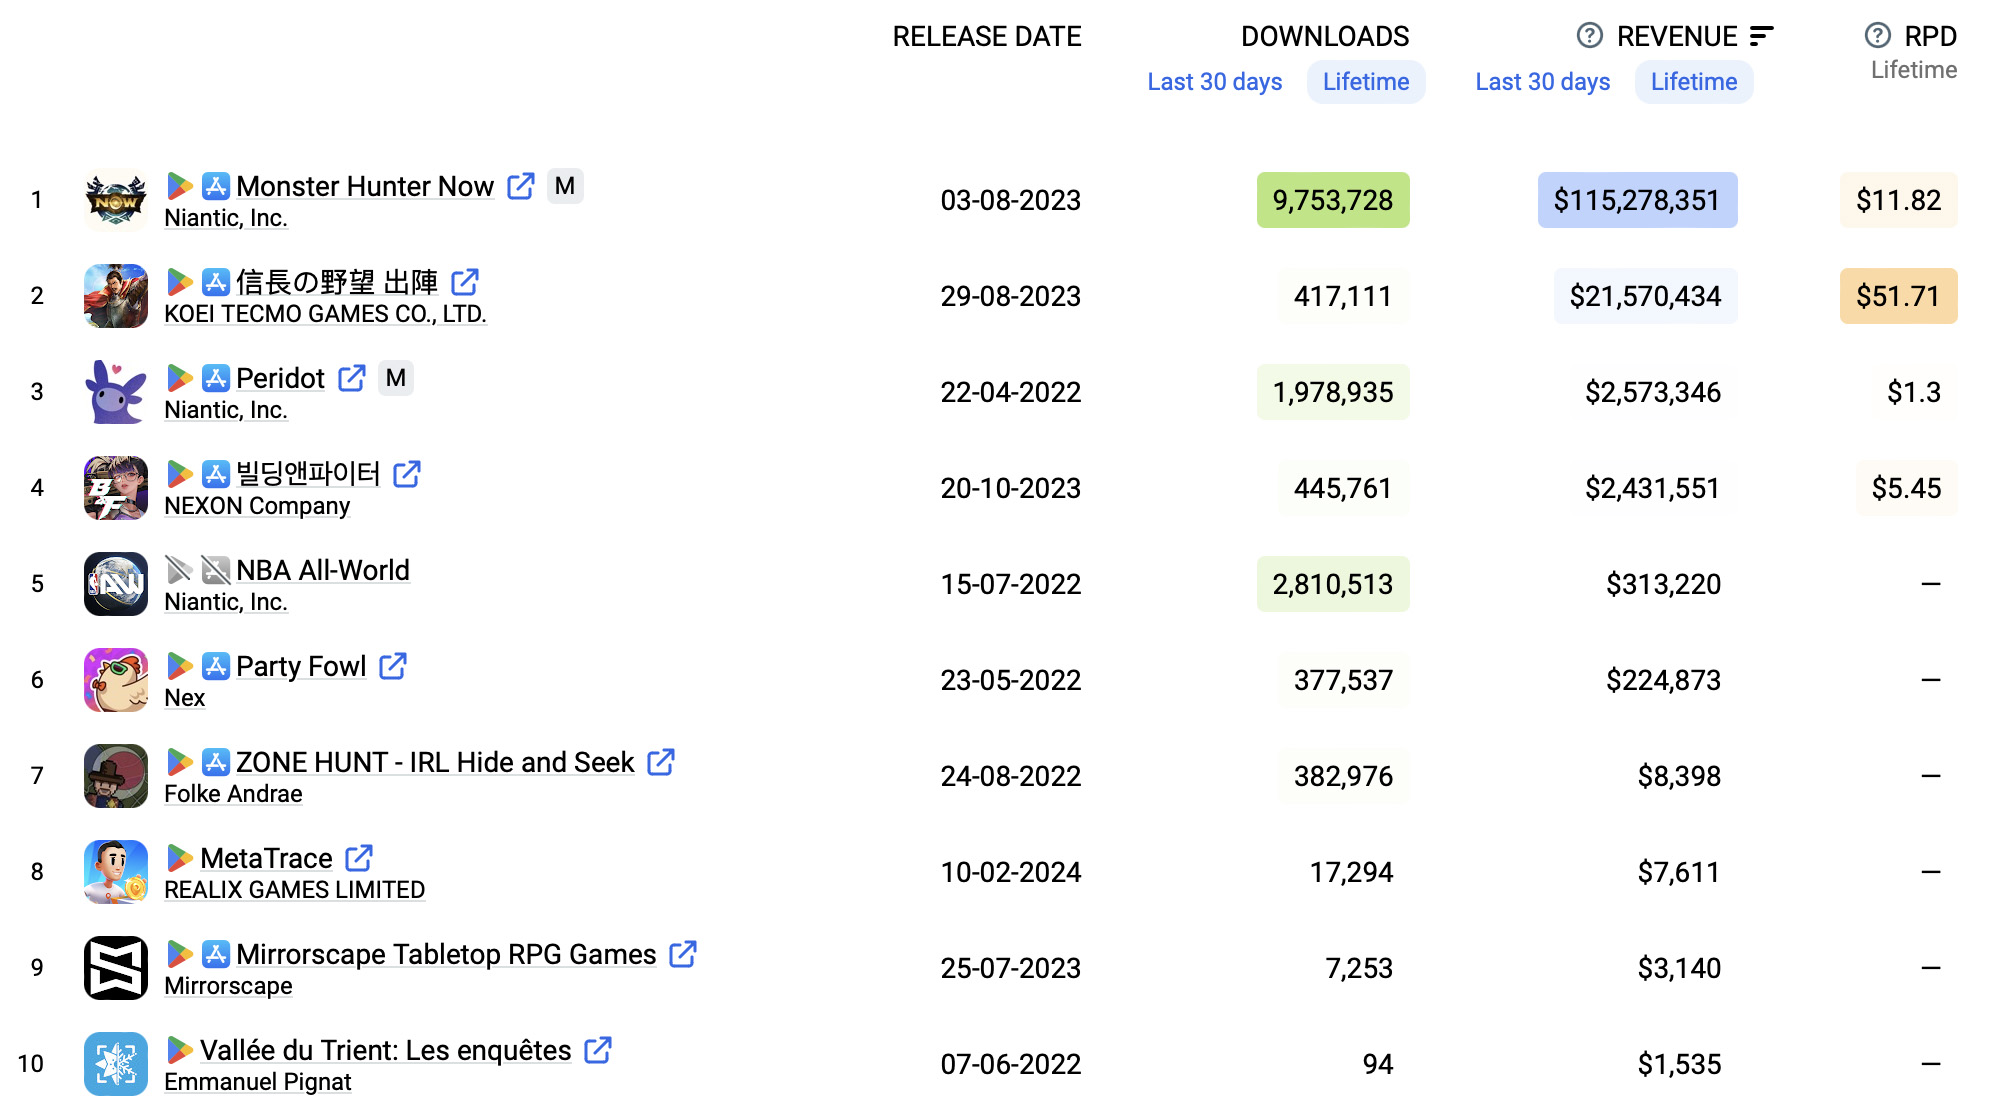The image size is (1992, 1116).
Task: Click the Peridot app thumbnail
Action: [x=116, y=392]
